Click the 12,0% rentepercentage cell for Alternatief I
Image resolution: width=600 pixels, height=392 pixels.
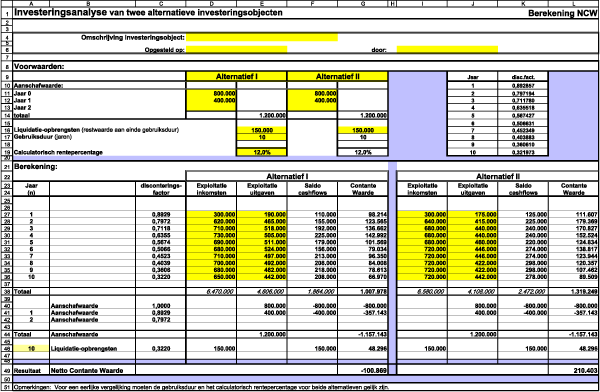[262, 152]
